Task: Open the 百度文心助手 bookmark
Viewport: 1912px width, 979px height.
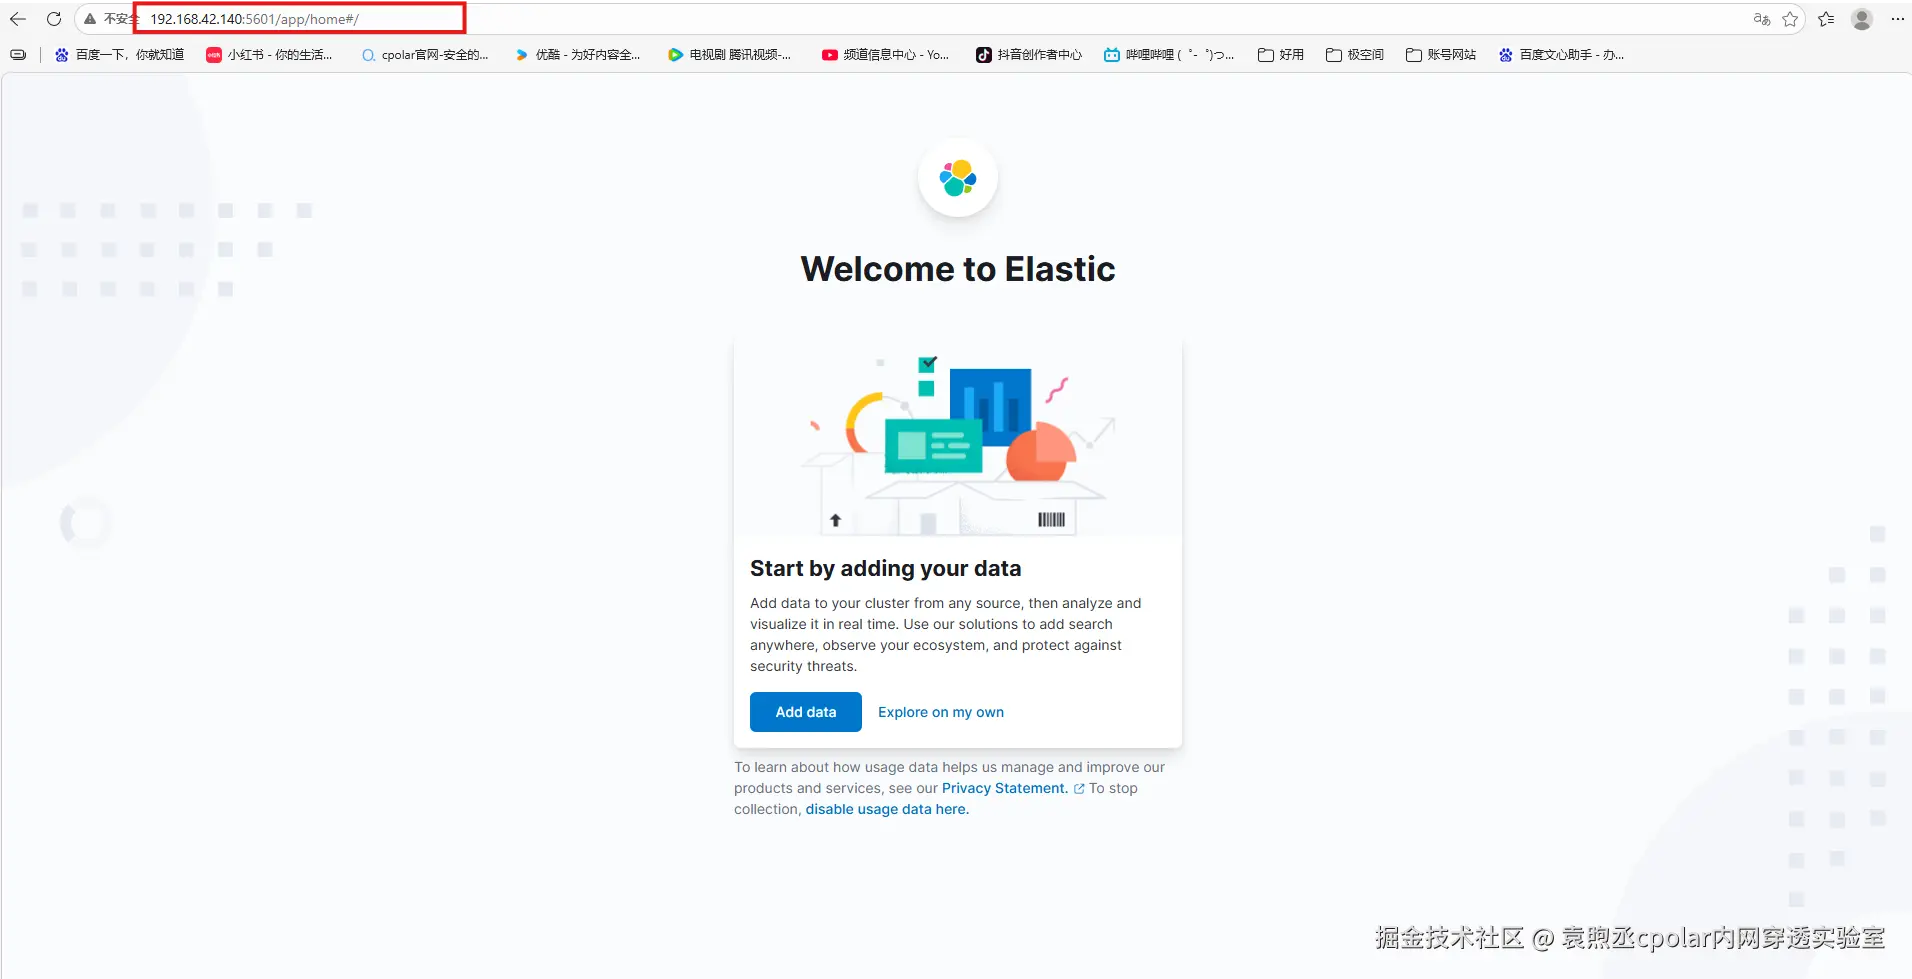Action: pos(1561,55)
